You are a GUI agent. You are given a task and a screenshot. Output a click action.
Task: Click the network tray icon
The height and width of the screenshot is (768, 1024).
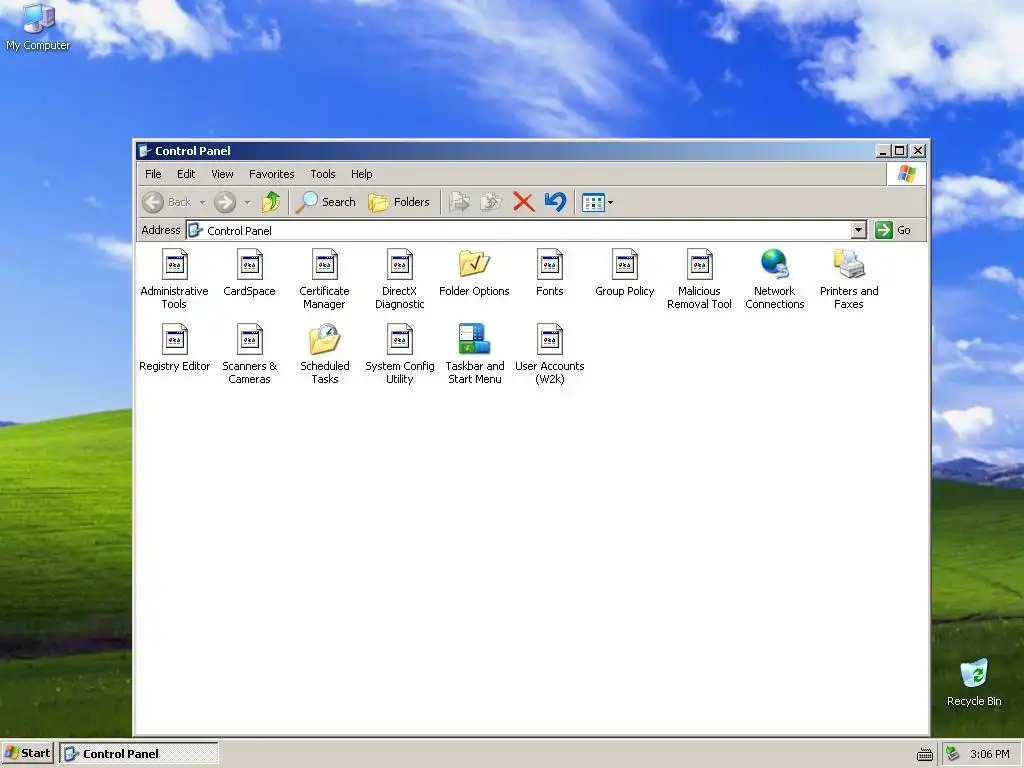click(x=953, y=754)
